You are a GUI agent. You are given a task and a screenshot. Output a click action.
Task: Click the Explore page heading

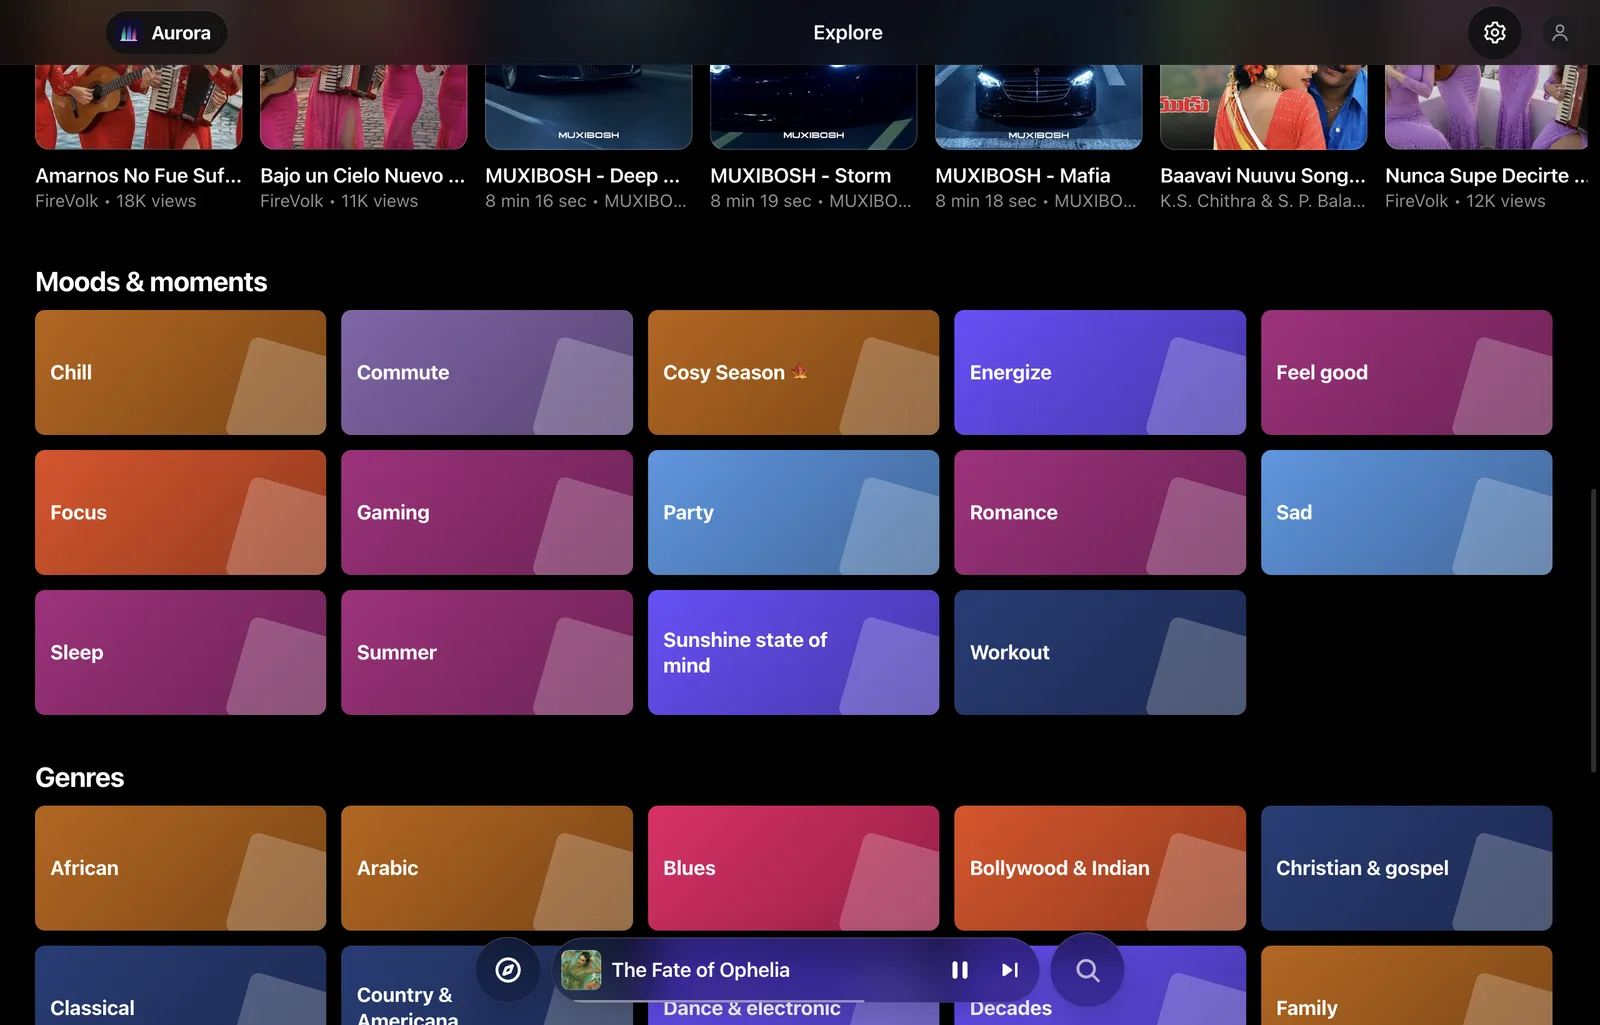(x=848, y=33)
